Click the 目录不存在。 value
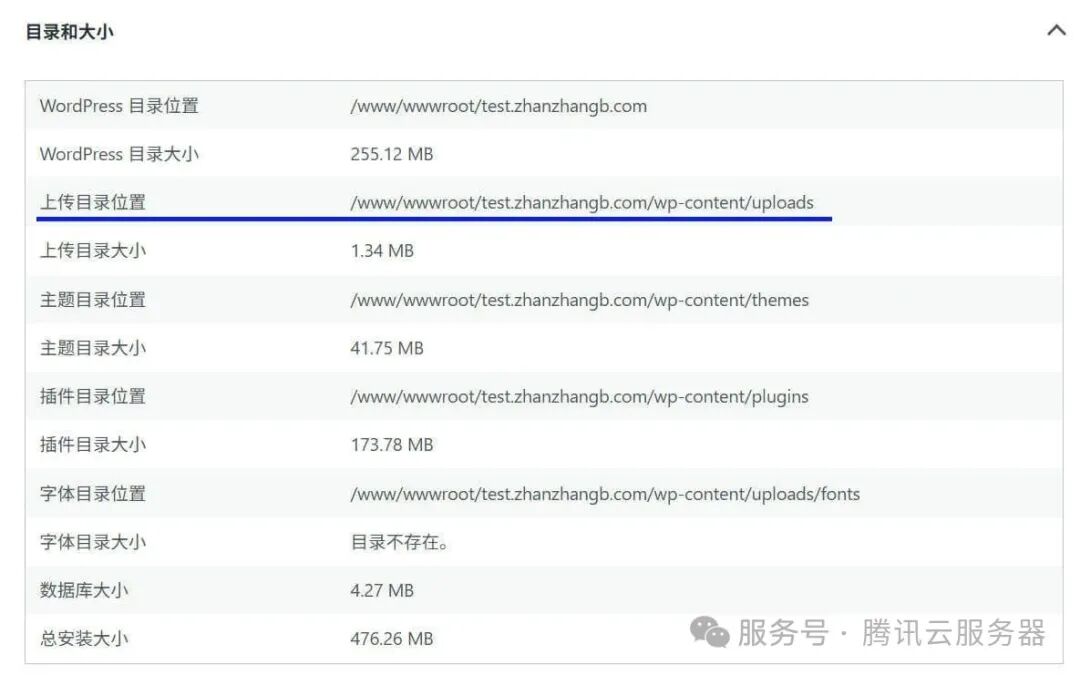This screenshot has width=1080, height=675. pos(399,542)
